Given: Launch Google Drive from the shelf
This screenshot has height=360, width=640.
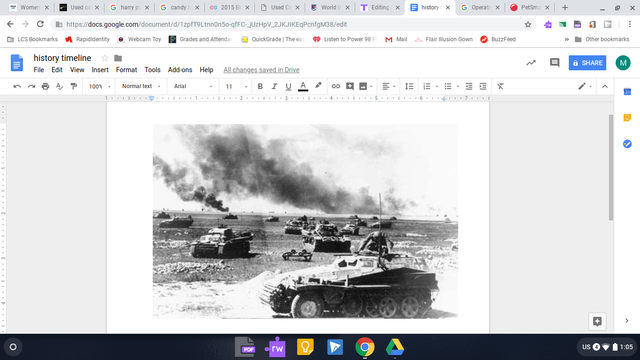Looking at the screenshot, I should [x=395, y=347].
